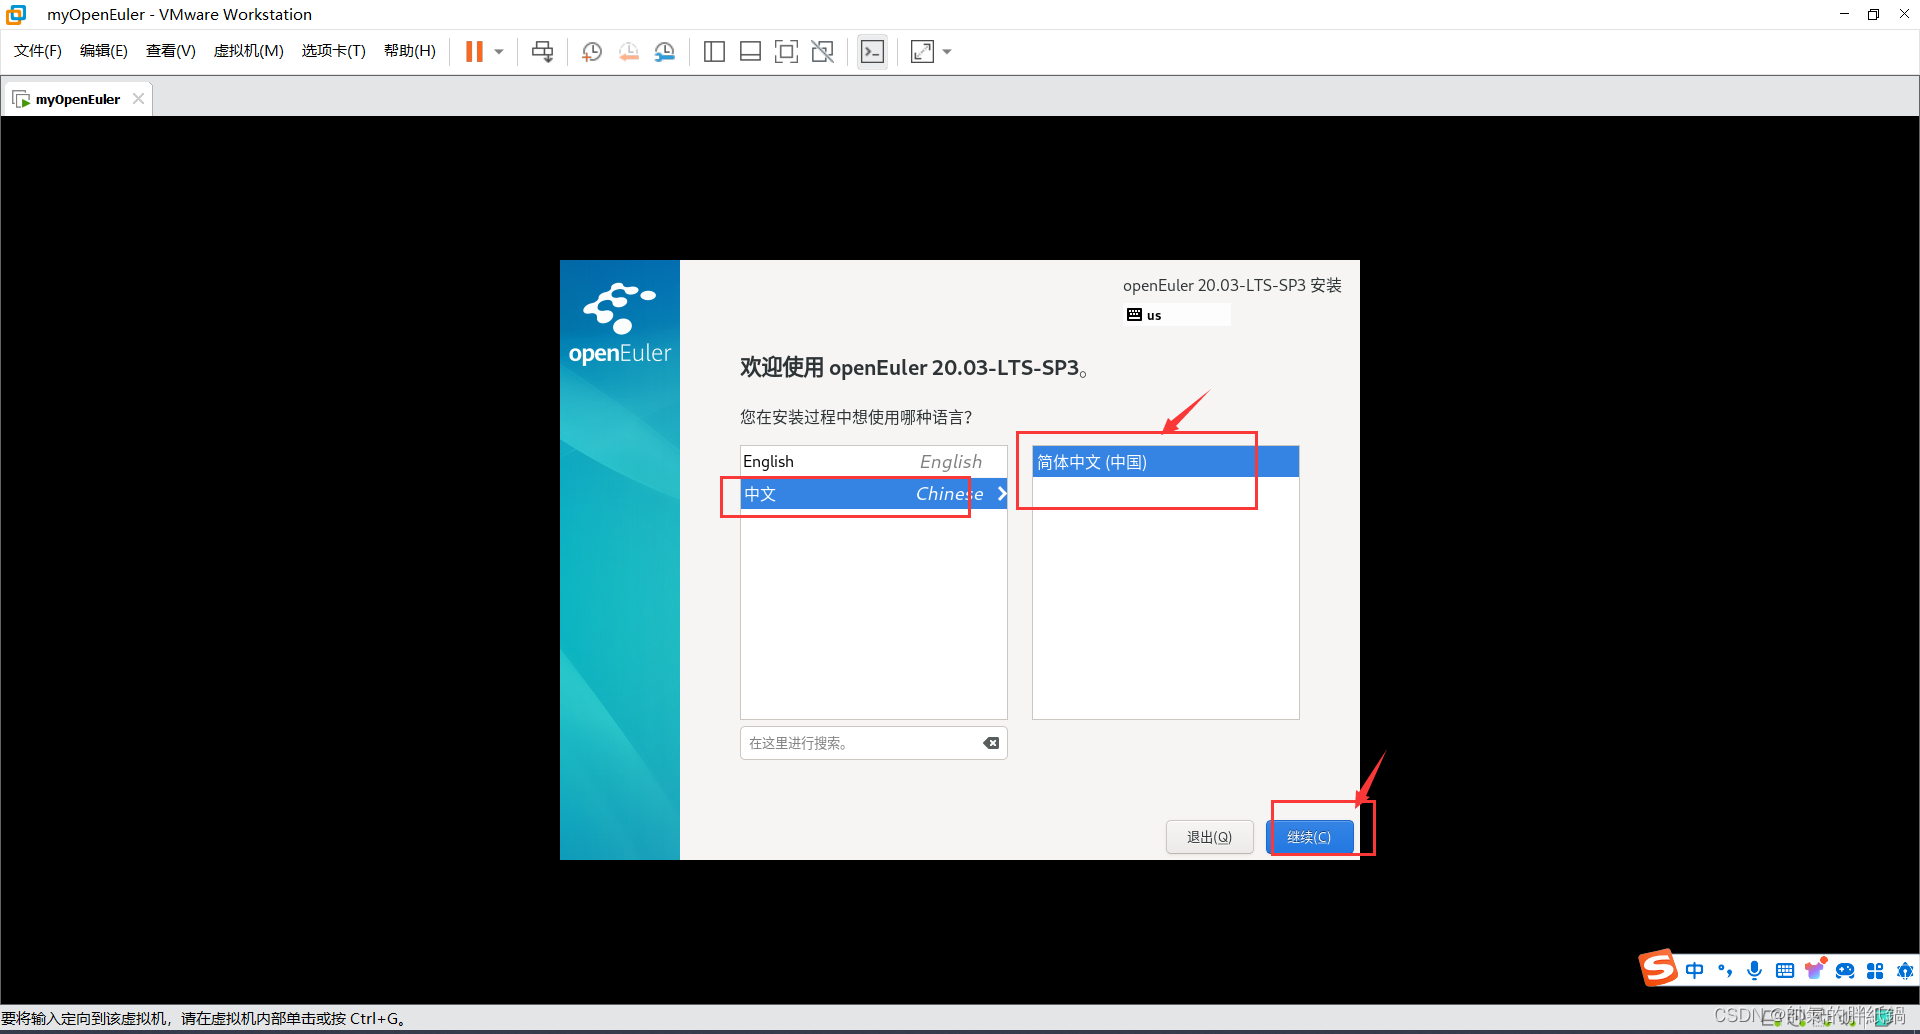Open the 查看(V) menu
Screen dimensions: 1920x1034
pos(171,51)
